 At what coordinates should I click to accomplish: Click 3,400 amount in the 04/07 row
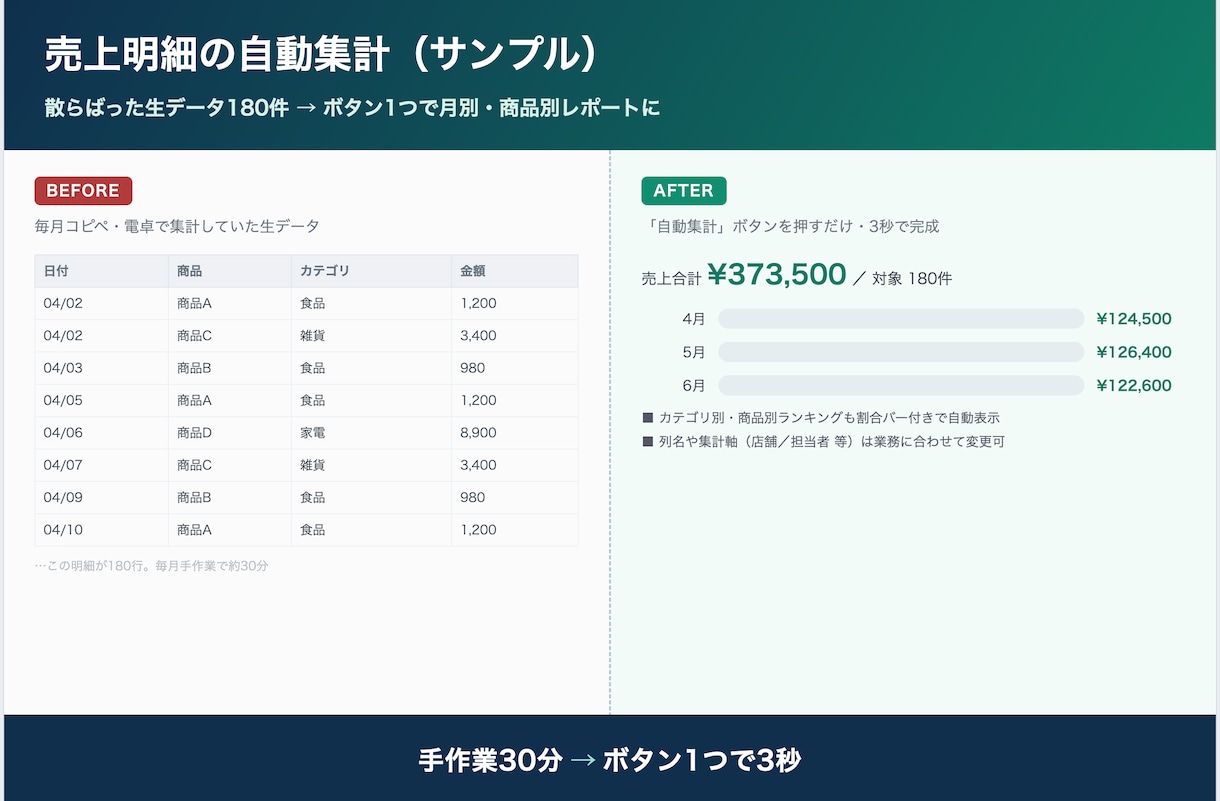coord(514,465)
